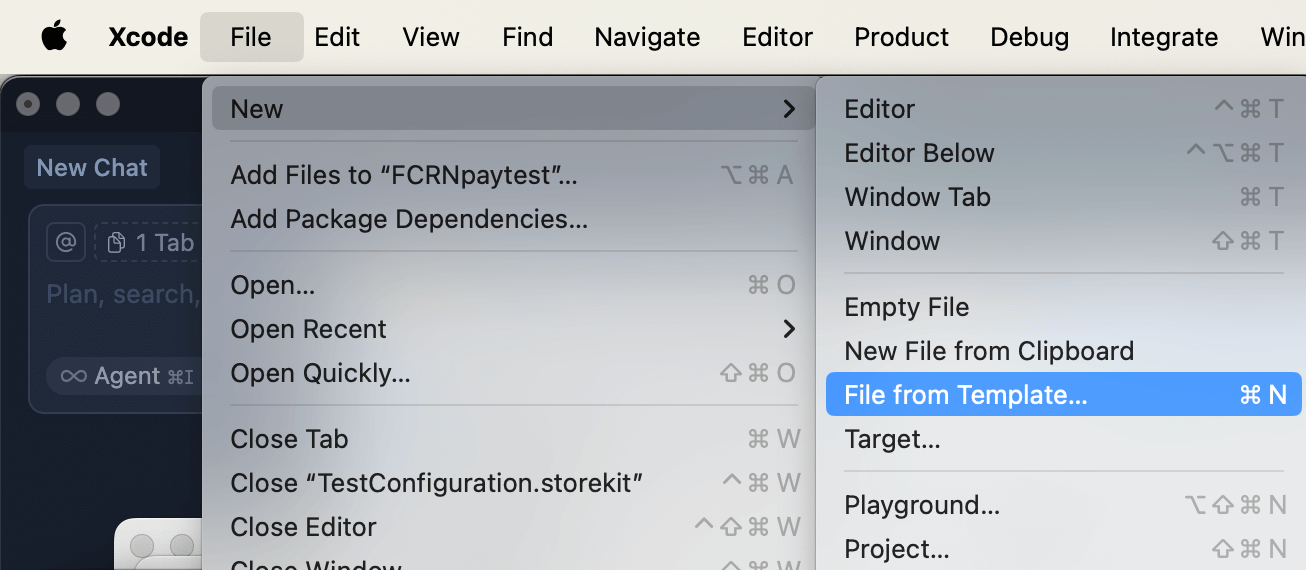Open the Find menu
Screen dimensions: 1306x570
pyautogui.click(x=528, y=37)
